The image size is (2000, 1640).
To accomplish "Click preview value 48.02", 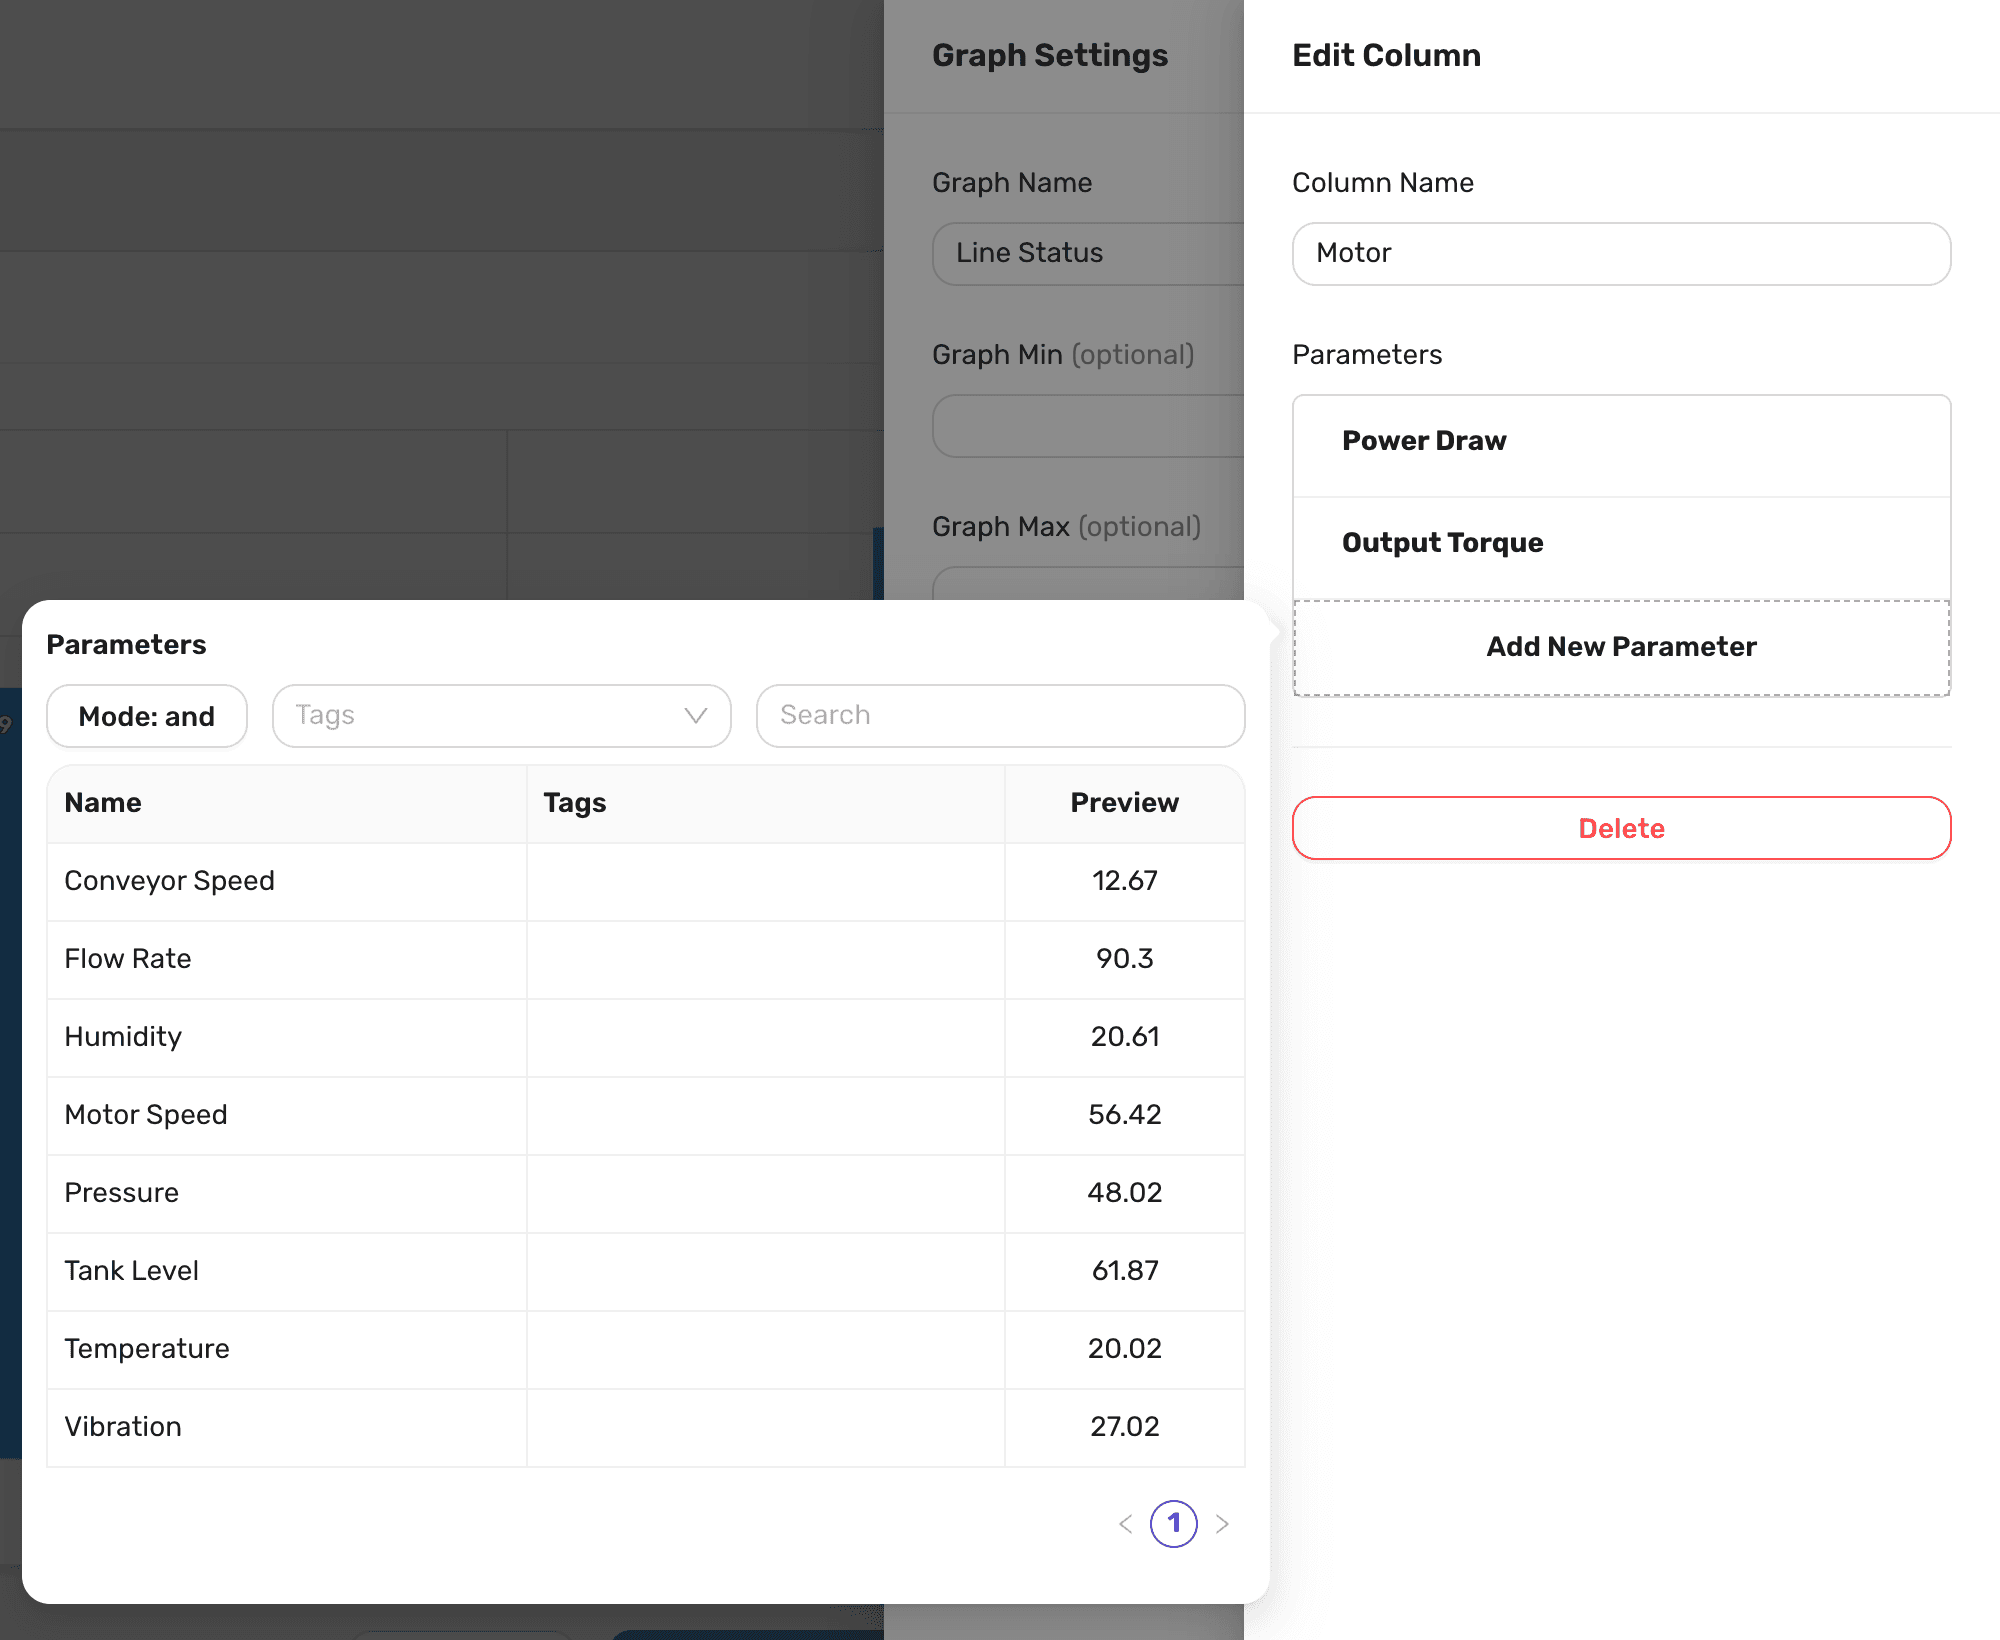I will coord(1125,1193).
